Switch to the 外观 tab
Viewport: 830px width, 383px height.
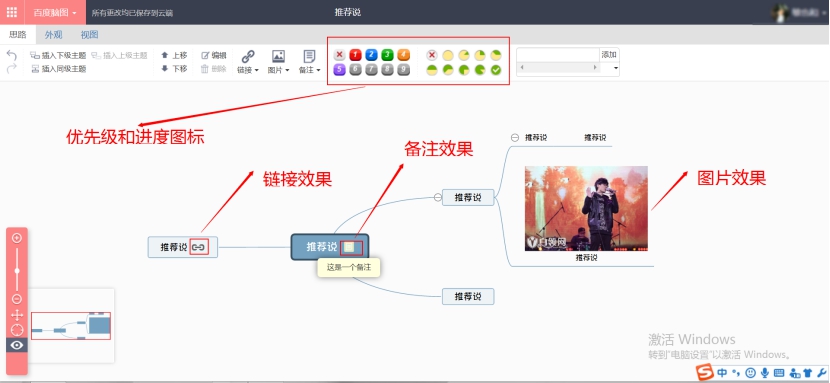click(x=53, y=35)
